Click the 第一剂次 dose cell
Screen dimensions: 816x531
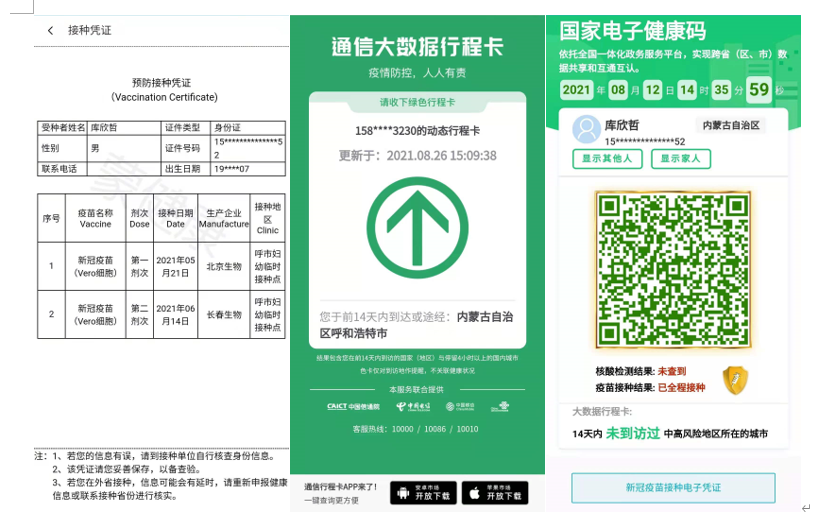point(139,267)
